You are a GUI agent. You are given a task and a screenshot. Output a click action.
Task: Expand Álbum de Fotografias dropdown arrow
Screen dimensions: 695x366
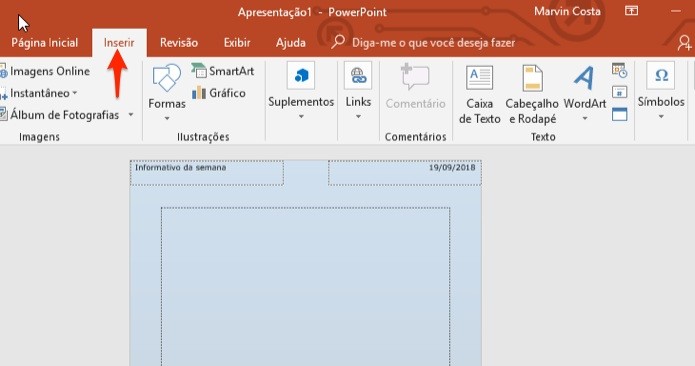click(131, 115)
